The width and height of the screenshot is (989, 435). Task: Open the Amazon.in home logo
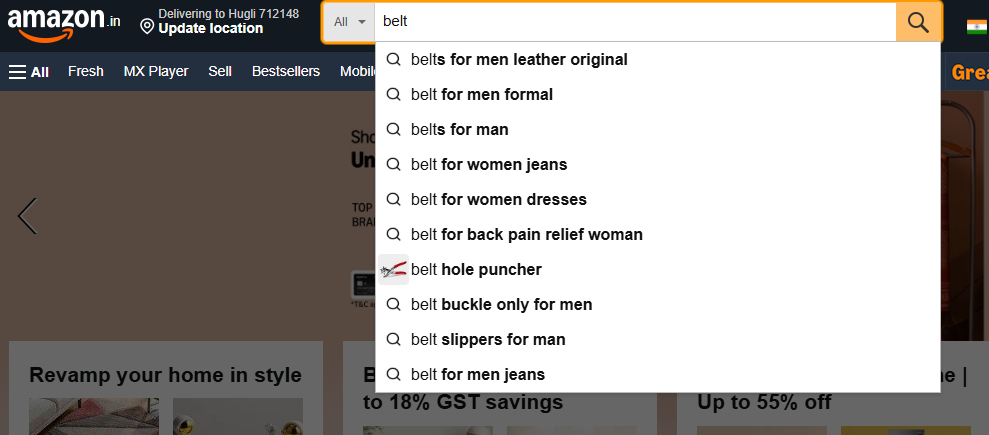point(64,22)
